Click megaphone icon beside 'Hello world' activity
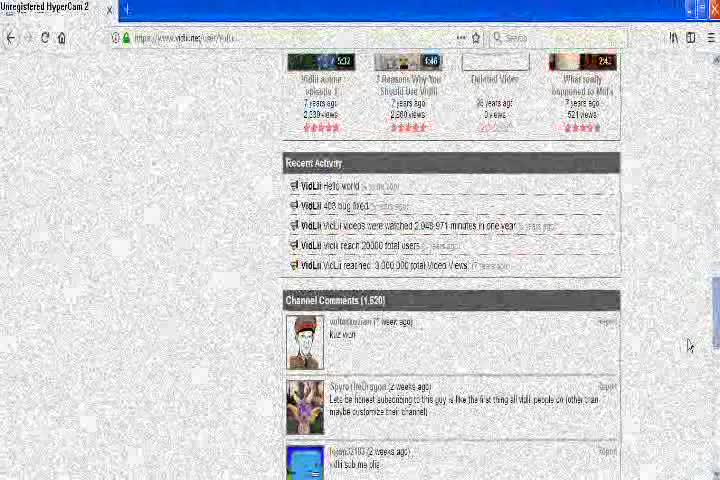Screen dimensions: 720x480 [x=294, y=186]
